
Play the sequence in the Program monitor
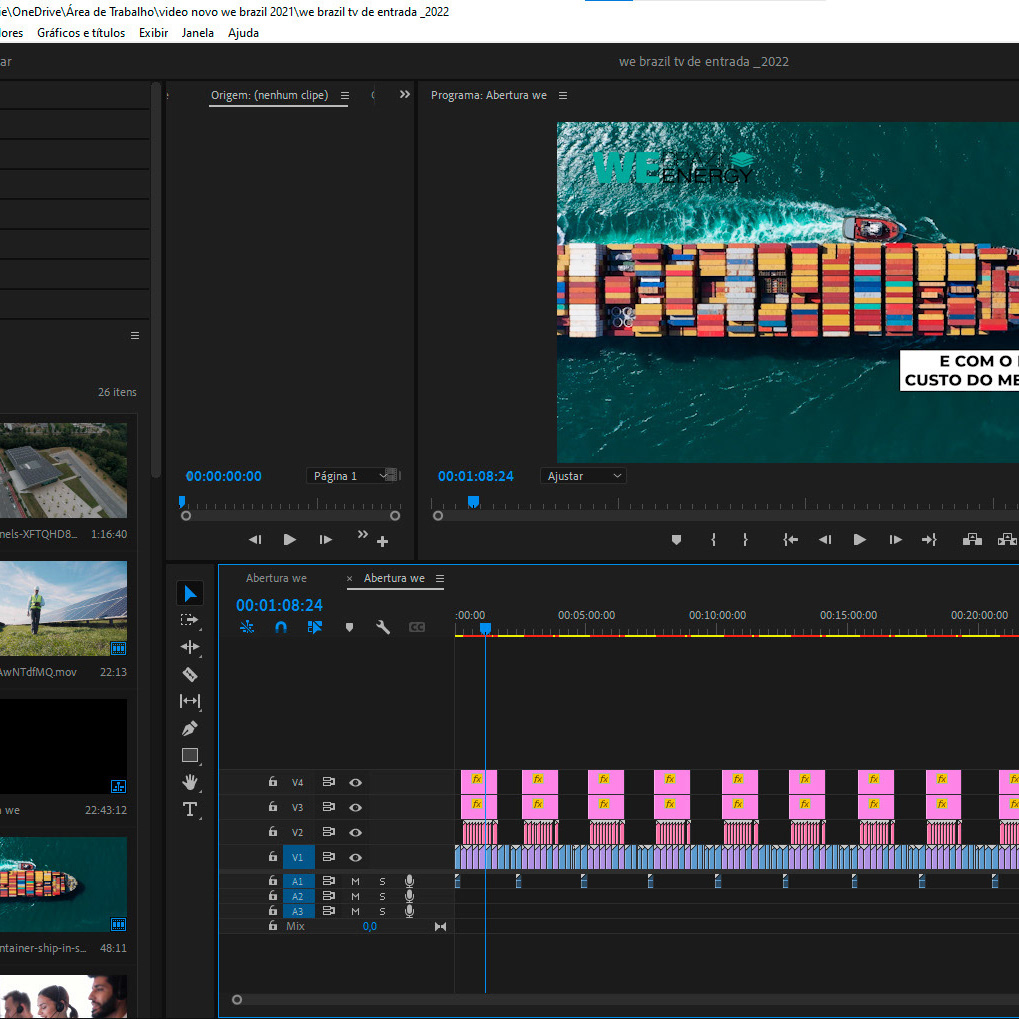tap(859, 539)
